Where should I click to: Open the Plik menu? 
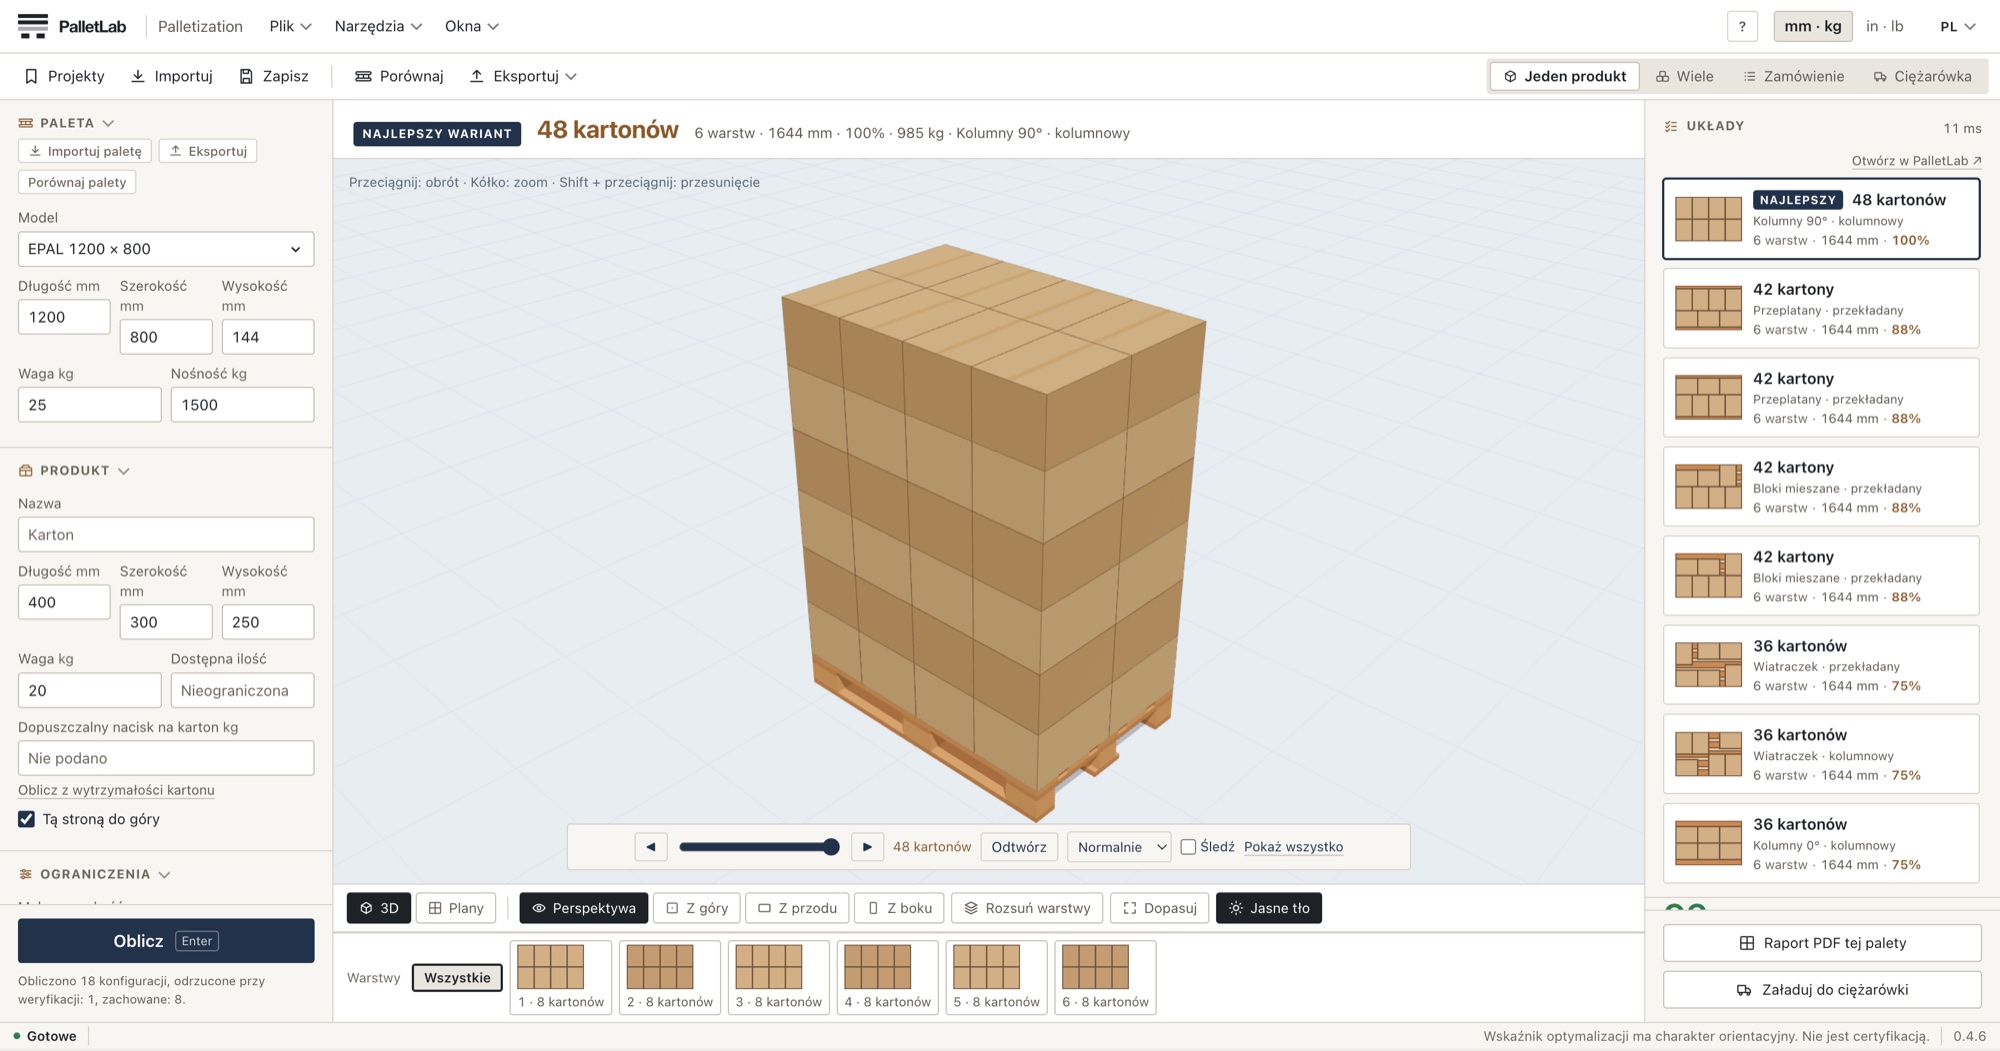click(x=290, y=26)
